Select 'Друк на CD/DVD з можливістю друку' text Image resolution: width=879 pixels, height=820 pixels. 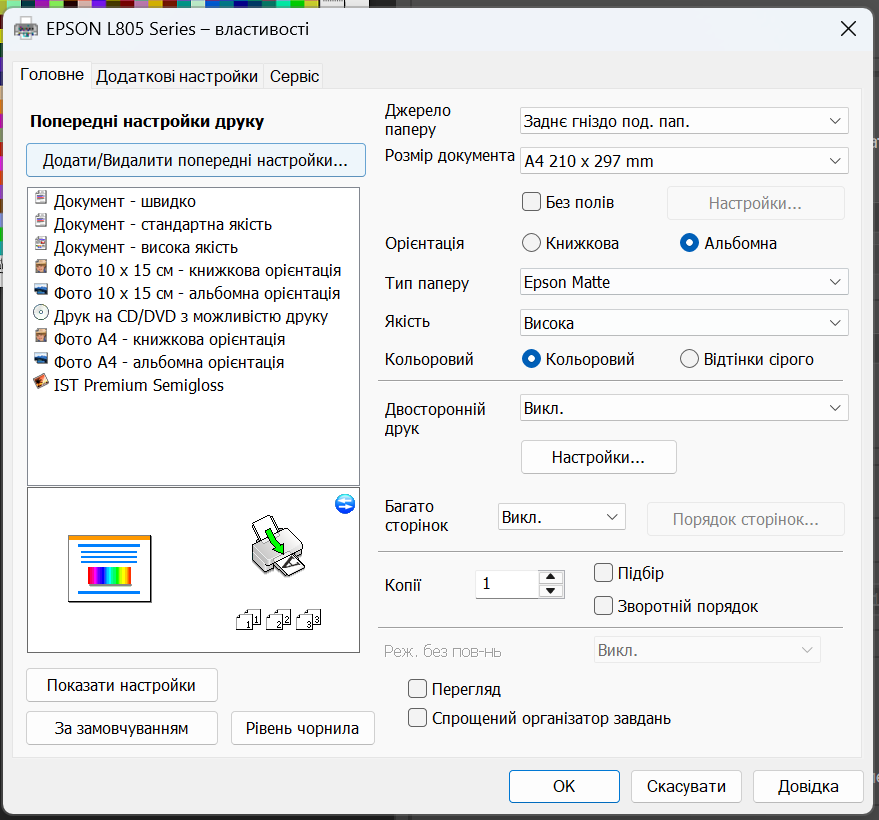tap(191, 316)
